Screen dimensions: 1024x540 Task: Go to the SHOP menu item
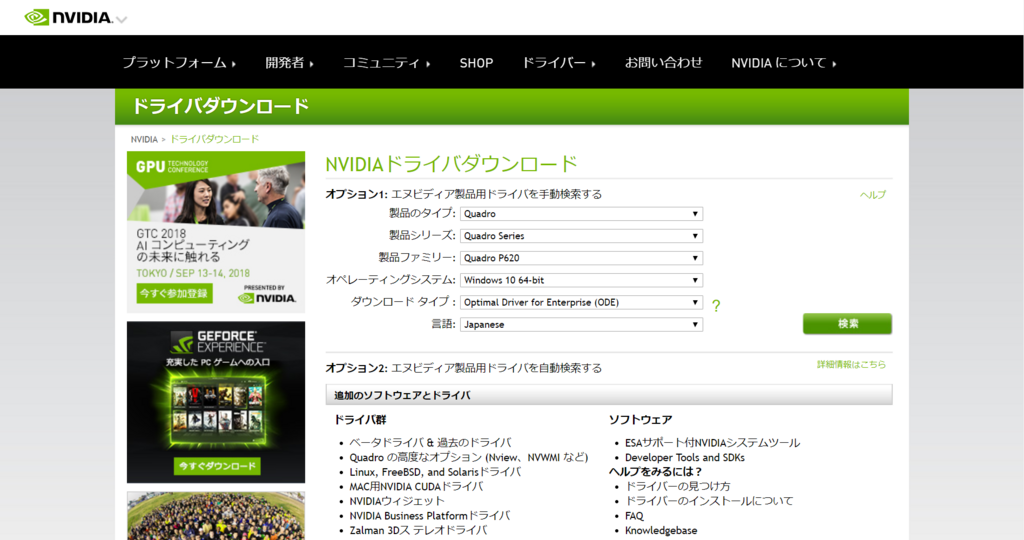coord(476,63)
